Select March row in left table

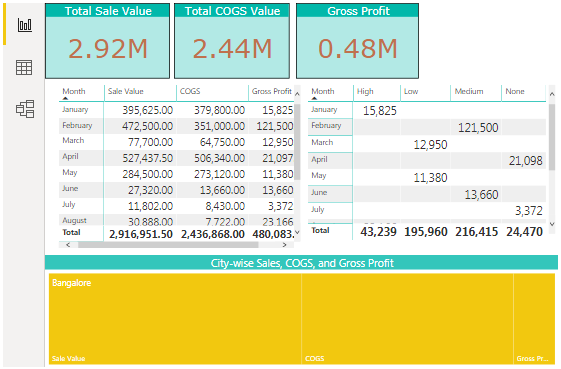click(176, 142)
